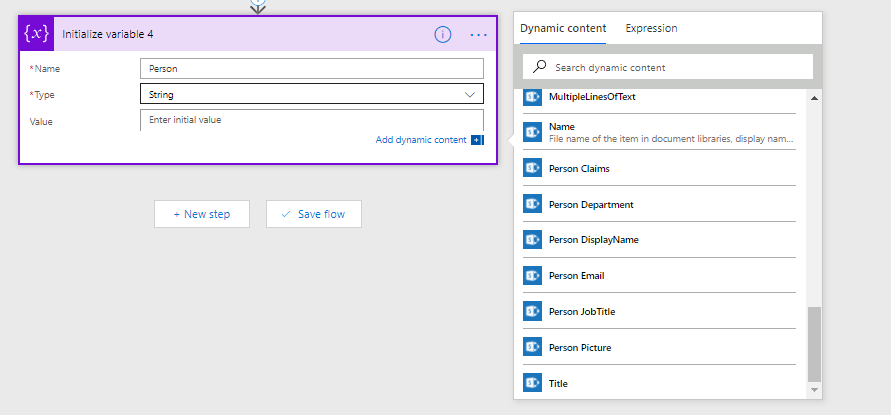Click the Name field containing Person
This screenshot has height=415, width=891.
(x=312, y=68)
